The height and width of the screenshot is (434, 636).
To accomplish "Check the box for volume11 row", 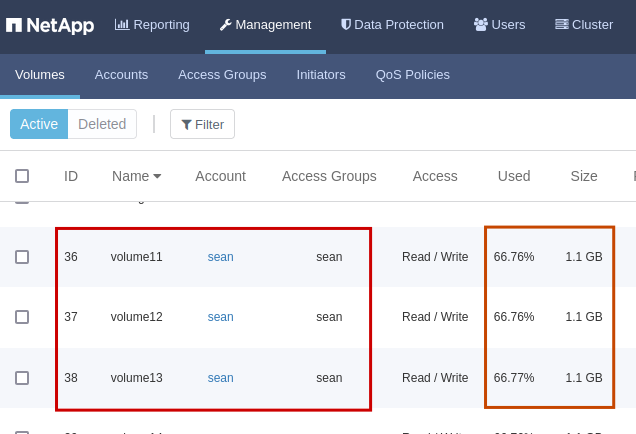I will point(22,257).
